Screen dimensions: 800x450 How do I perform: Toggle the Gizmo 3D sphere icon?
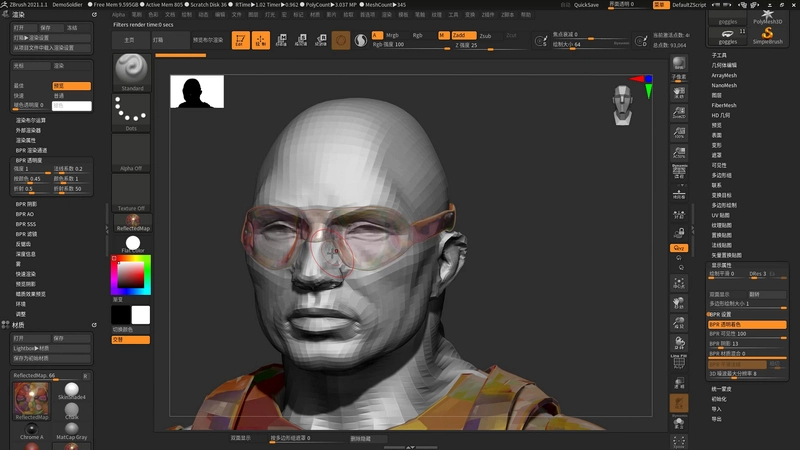[x=341, y=40]
